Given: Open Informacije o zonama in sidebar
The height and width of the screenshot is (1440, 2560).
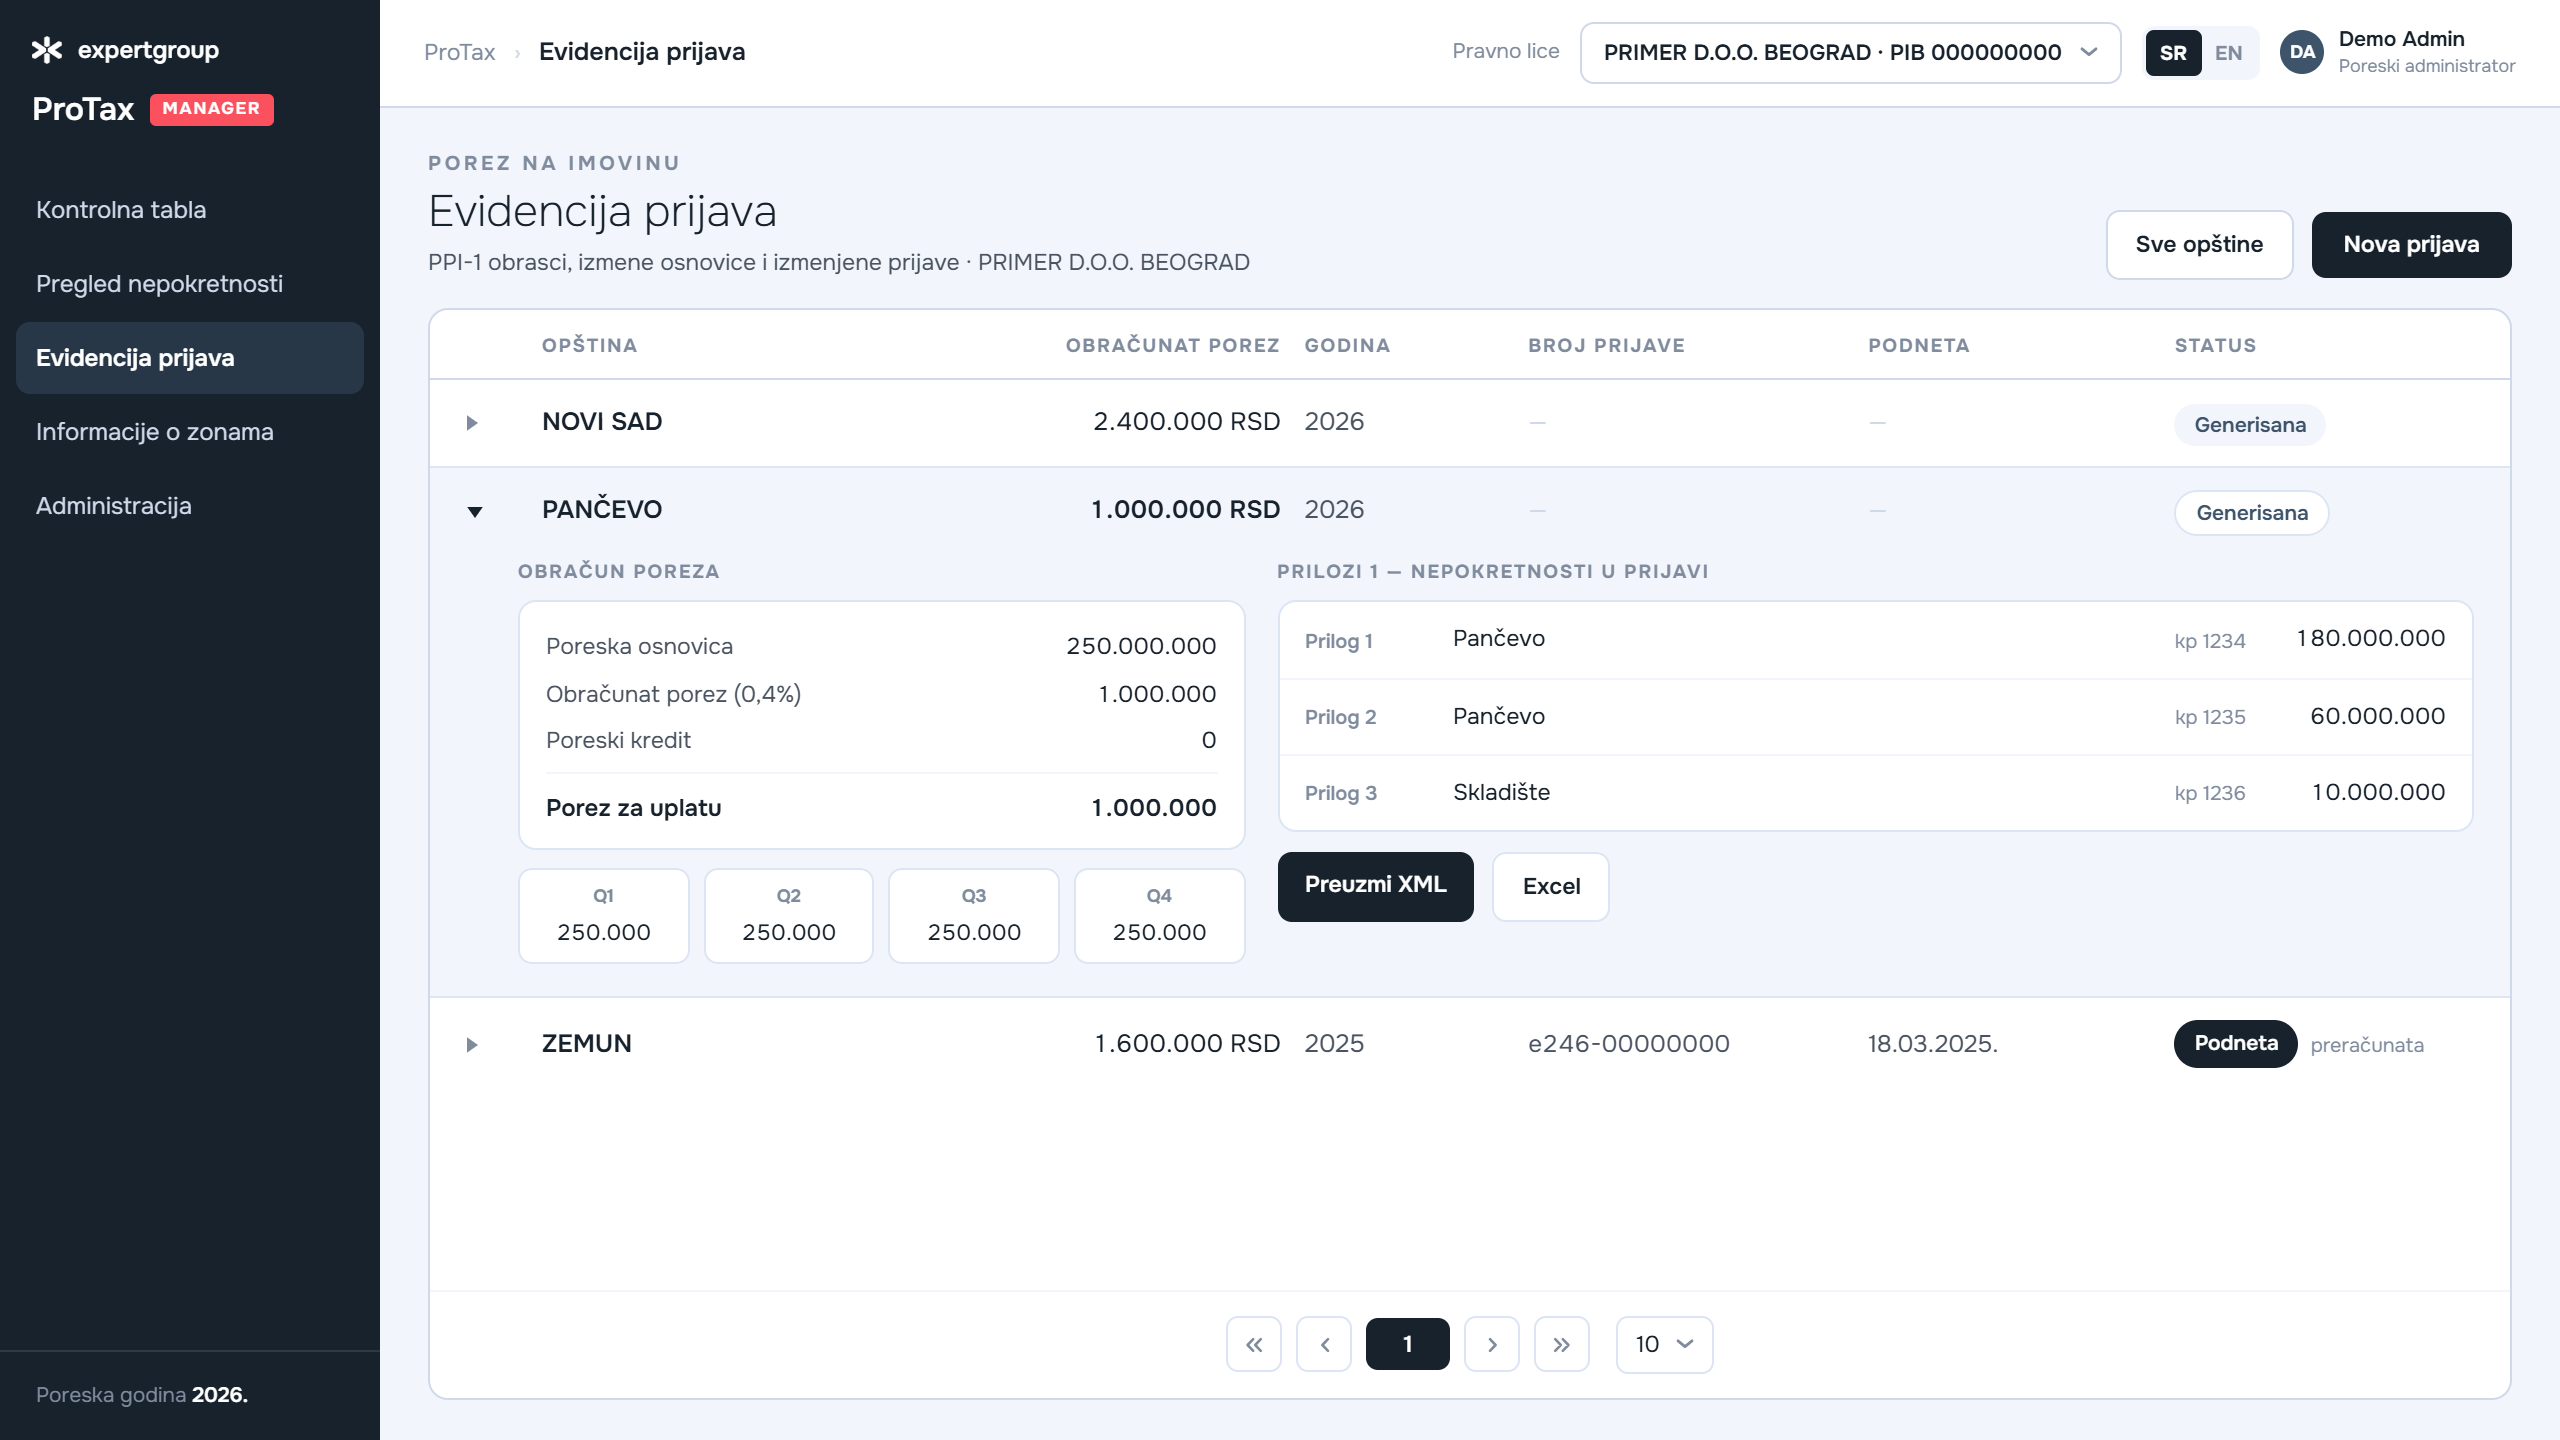Looking at the screenshot, I should tap(190, 432).
